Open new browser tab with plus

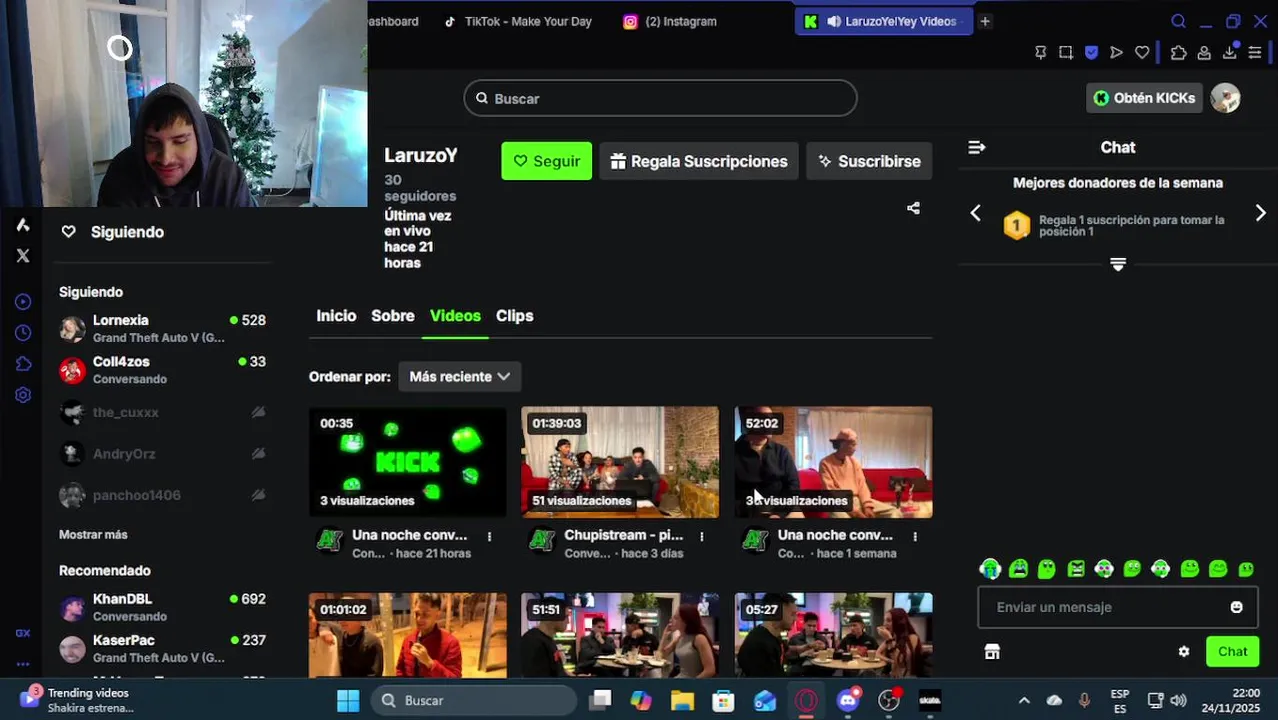coord(985,21)
